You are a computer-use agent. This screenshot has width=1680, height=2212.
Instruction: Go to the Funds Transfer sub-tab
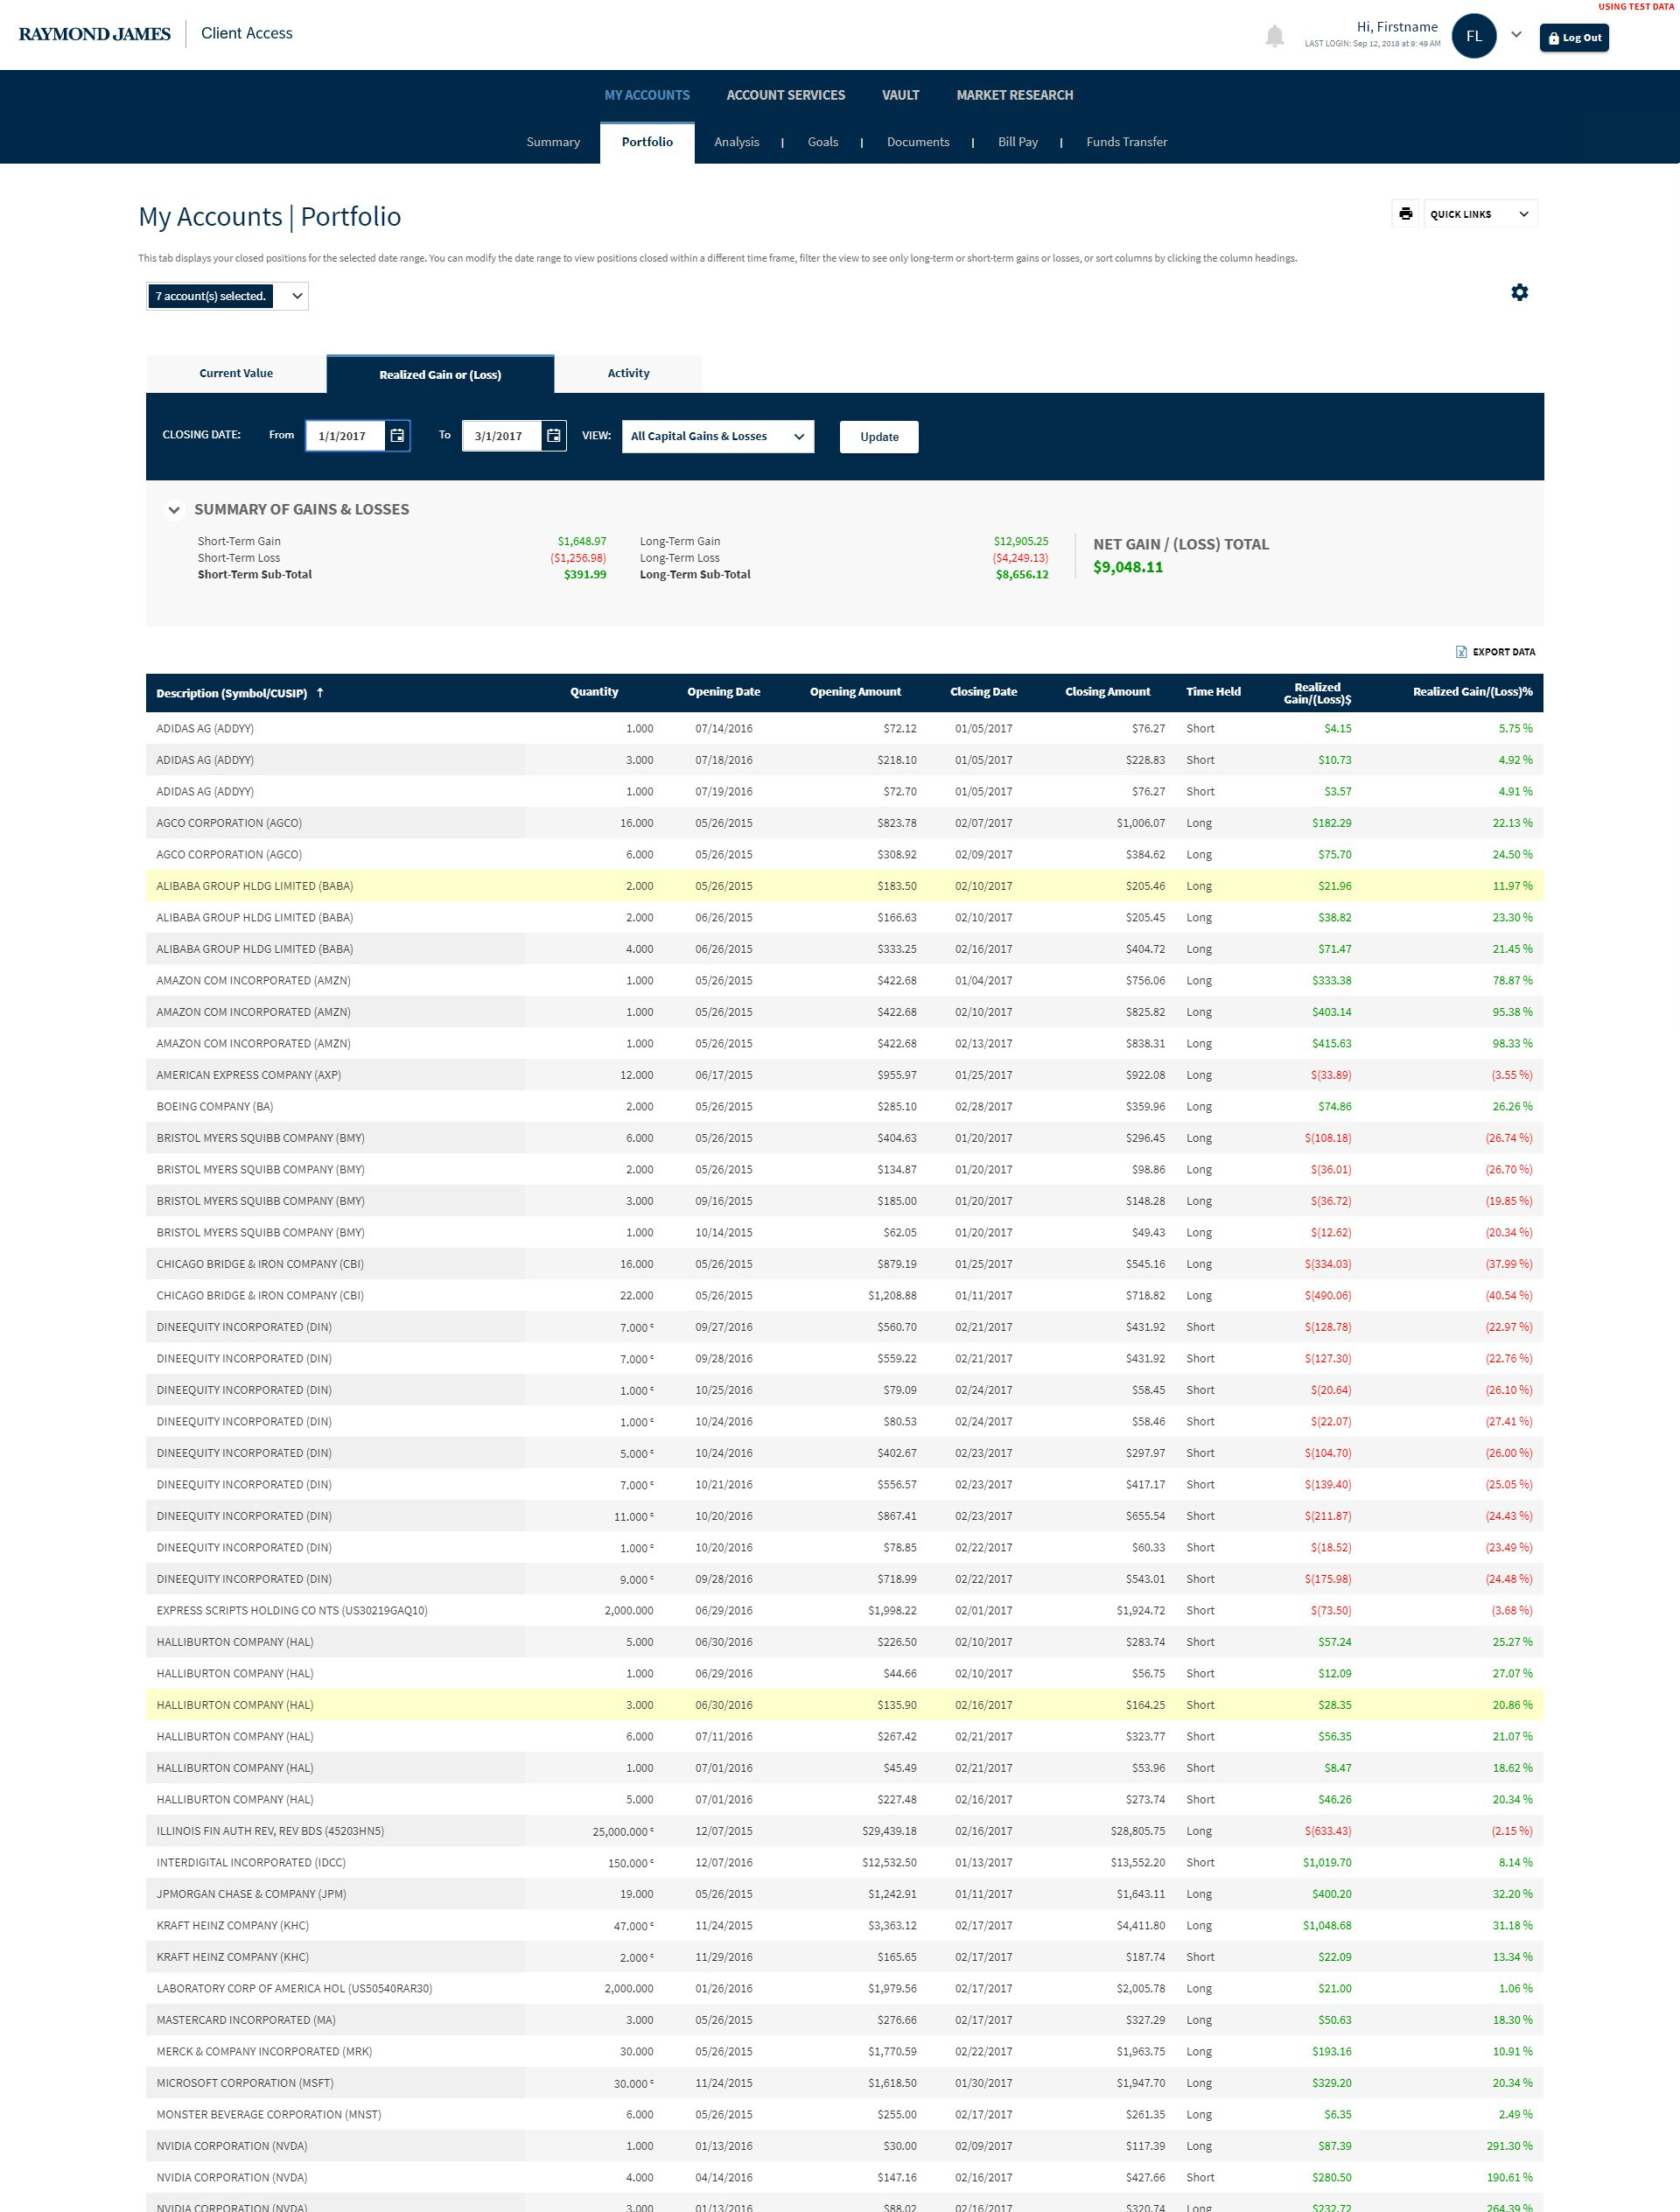click(1127, 142)
